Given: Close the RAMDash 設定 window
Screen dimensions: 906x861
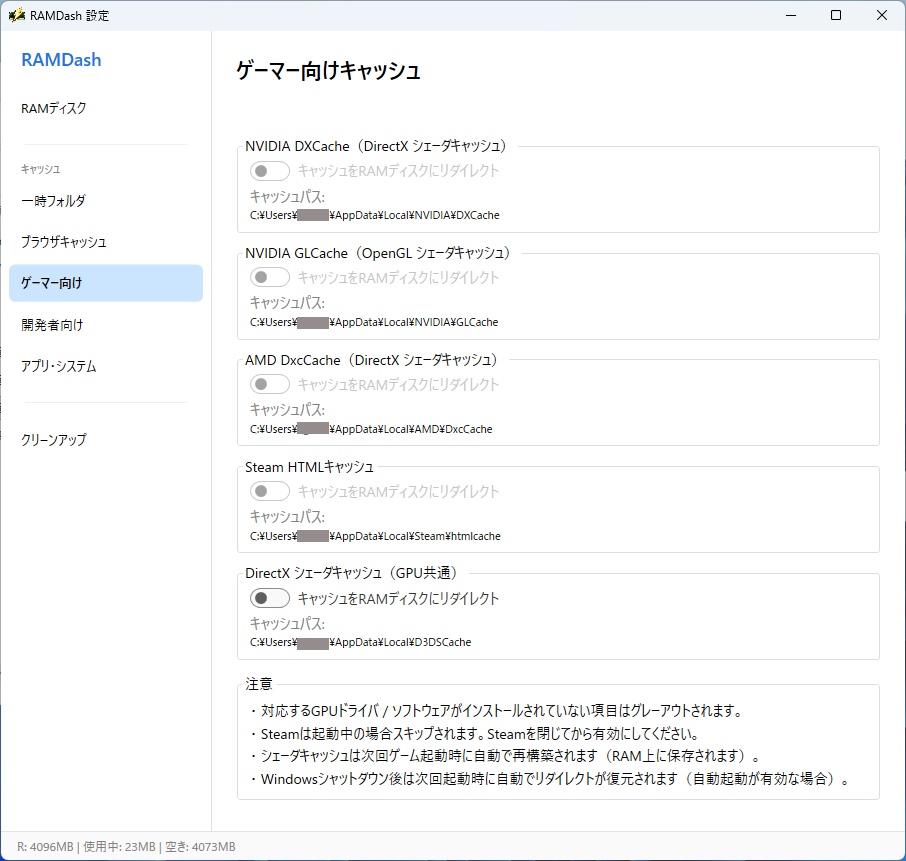Looking at the screenshot, I should click(882, 15).
